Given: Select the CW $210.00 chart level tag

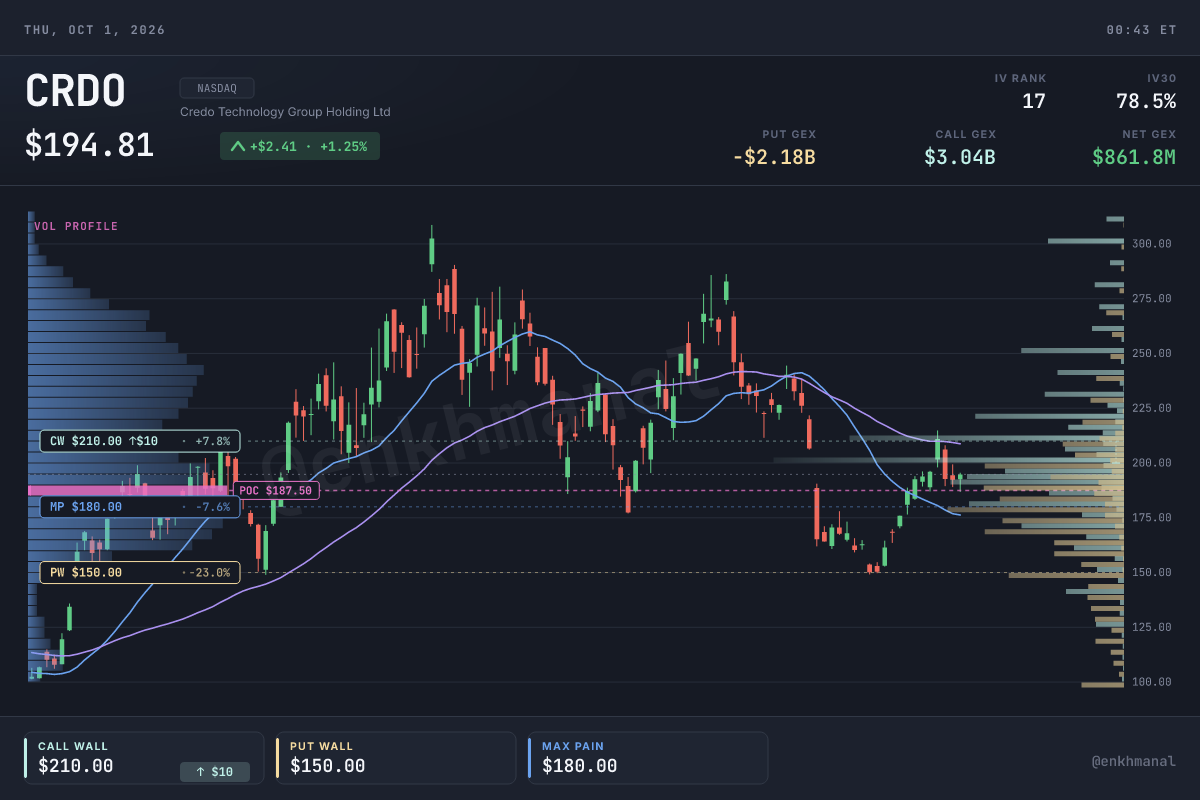Looking at the screenshot, I should click(x=140, y=441).
